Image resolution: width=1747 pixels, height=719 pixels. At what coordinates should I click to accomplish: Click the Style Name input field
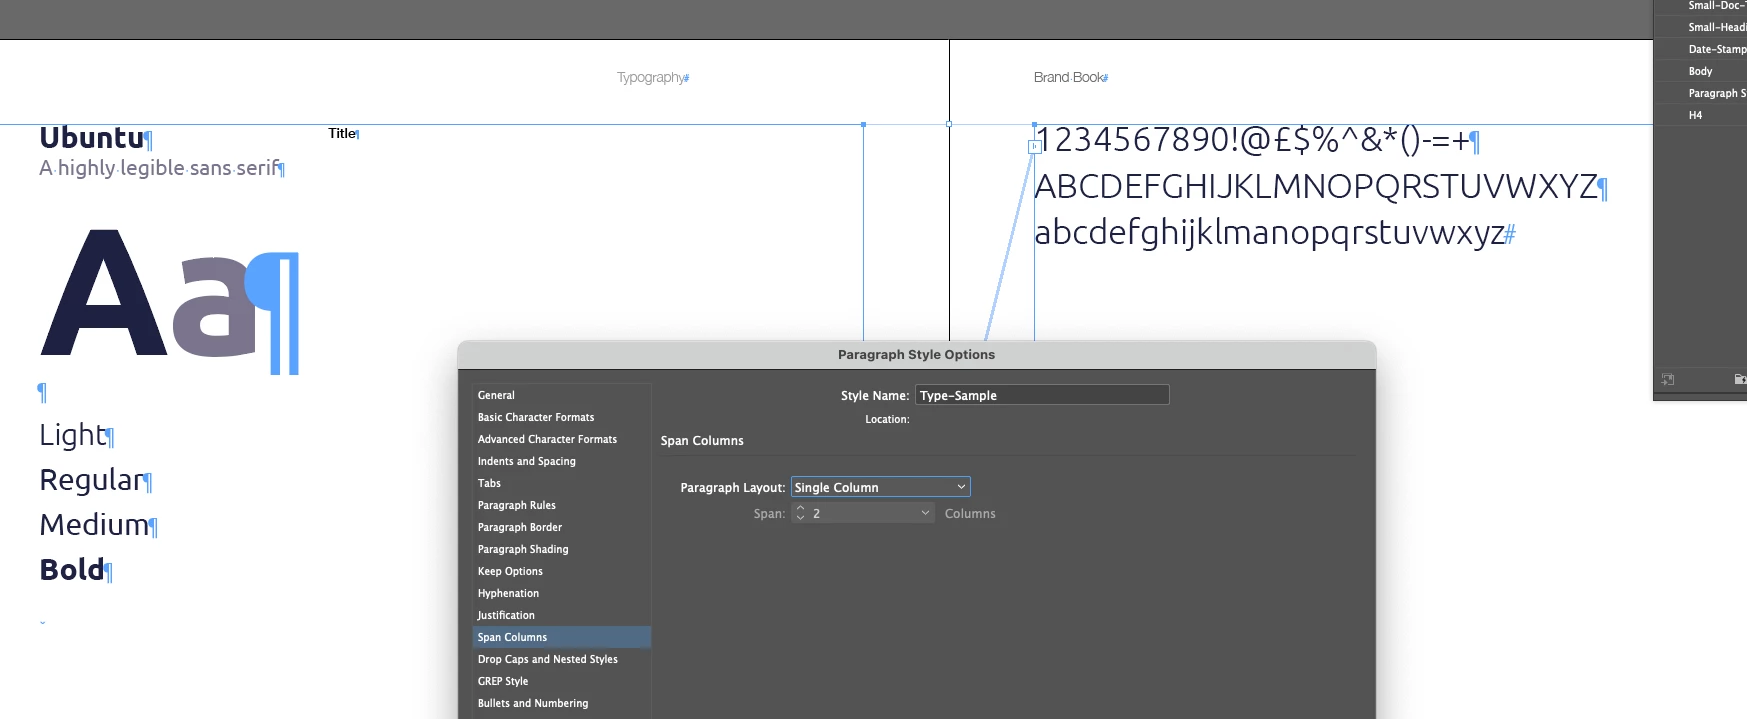(1042, 395)
